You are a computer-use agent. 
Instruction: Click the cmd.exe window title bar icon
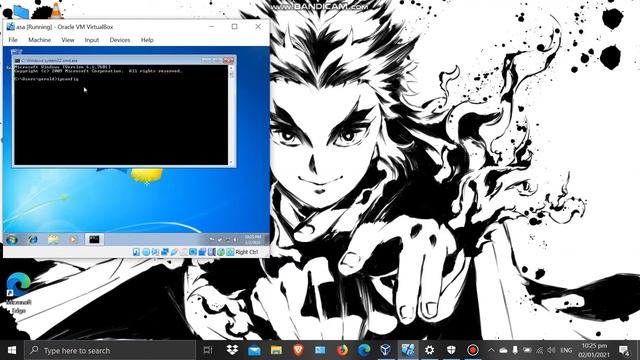coord(17,60)
